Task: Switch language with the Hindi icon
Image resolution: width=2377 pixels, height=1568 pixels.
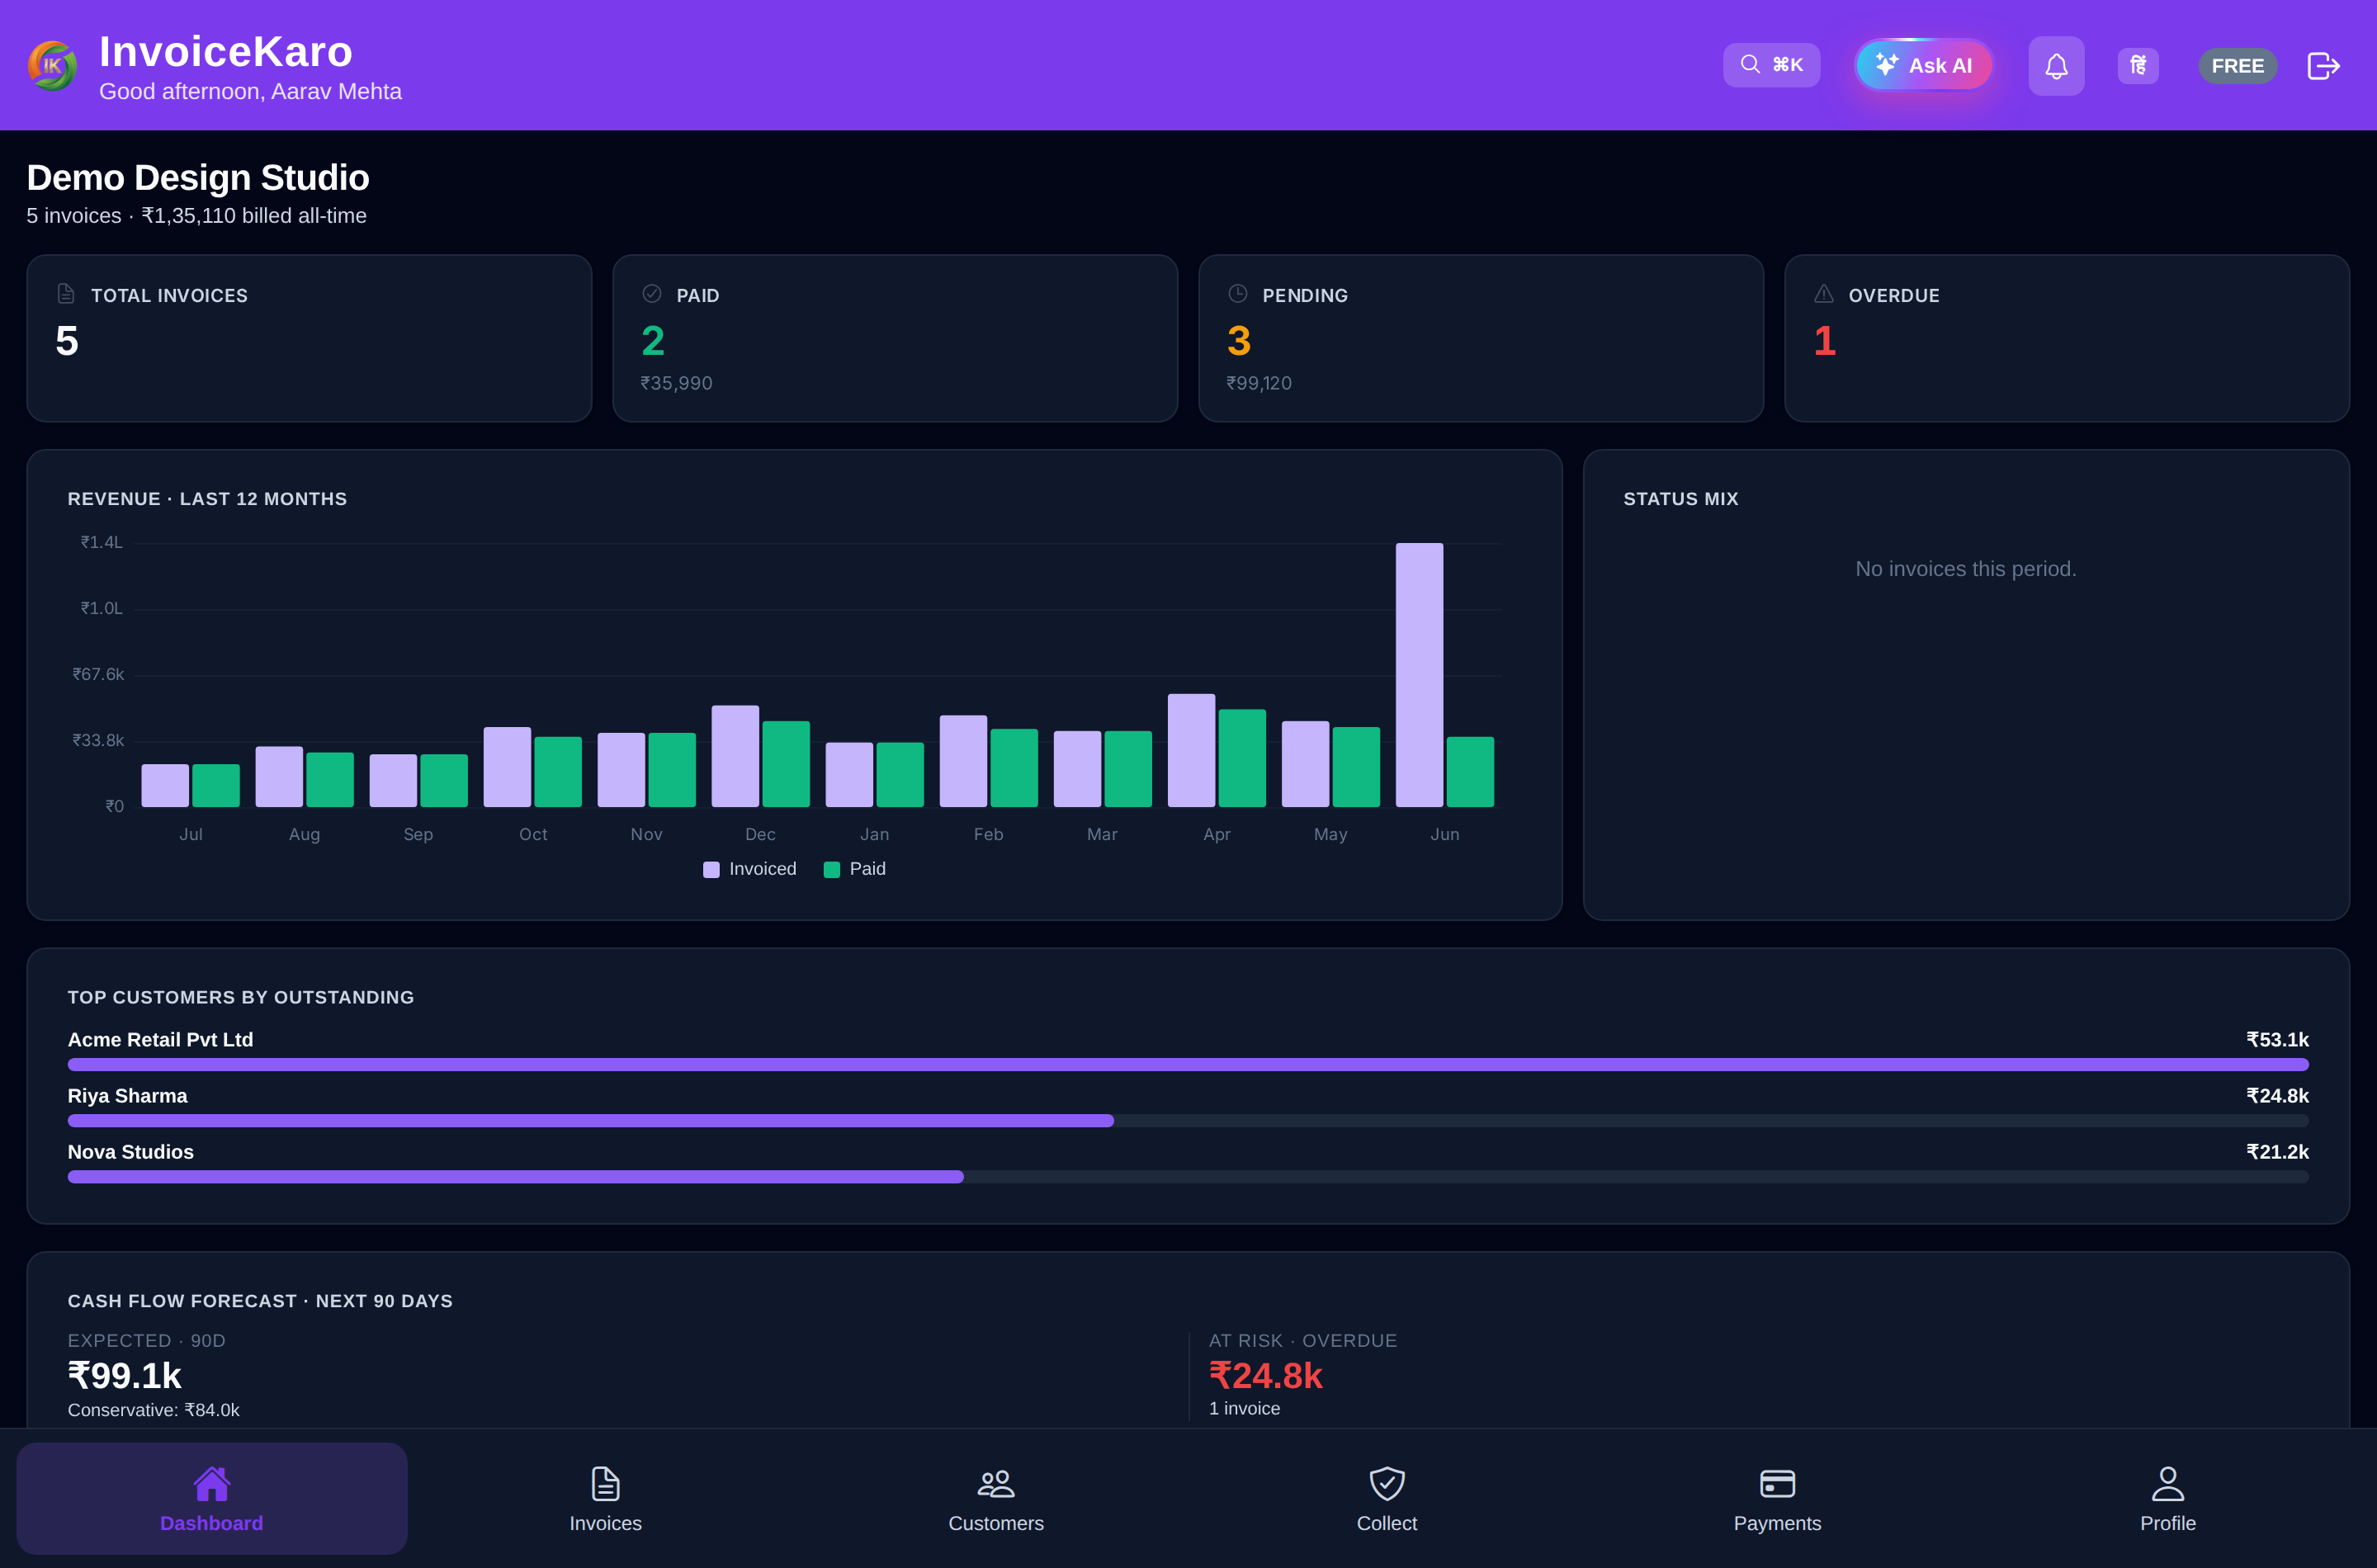Action: click(2138, 66)
